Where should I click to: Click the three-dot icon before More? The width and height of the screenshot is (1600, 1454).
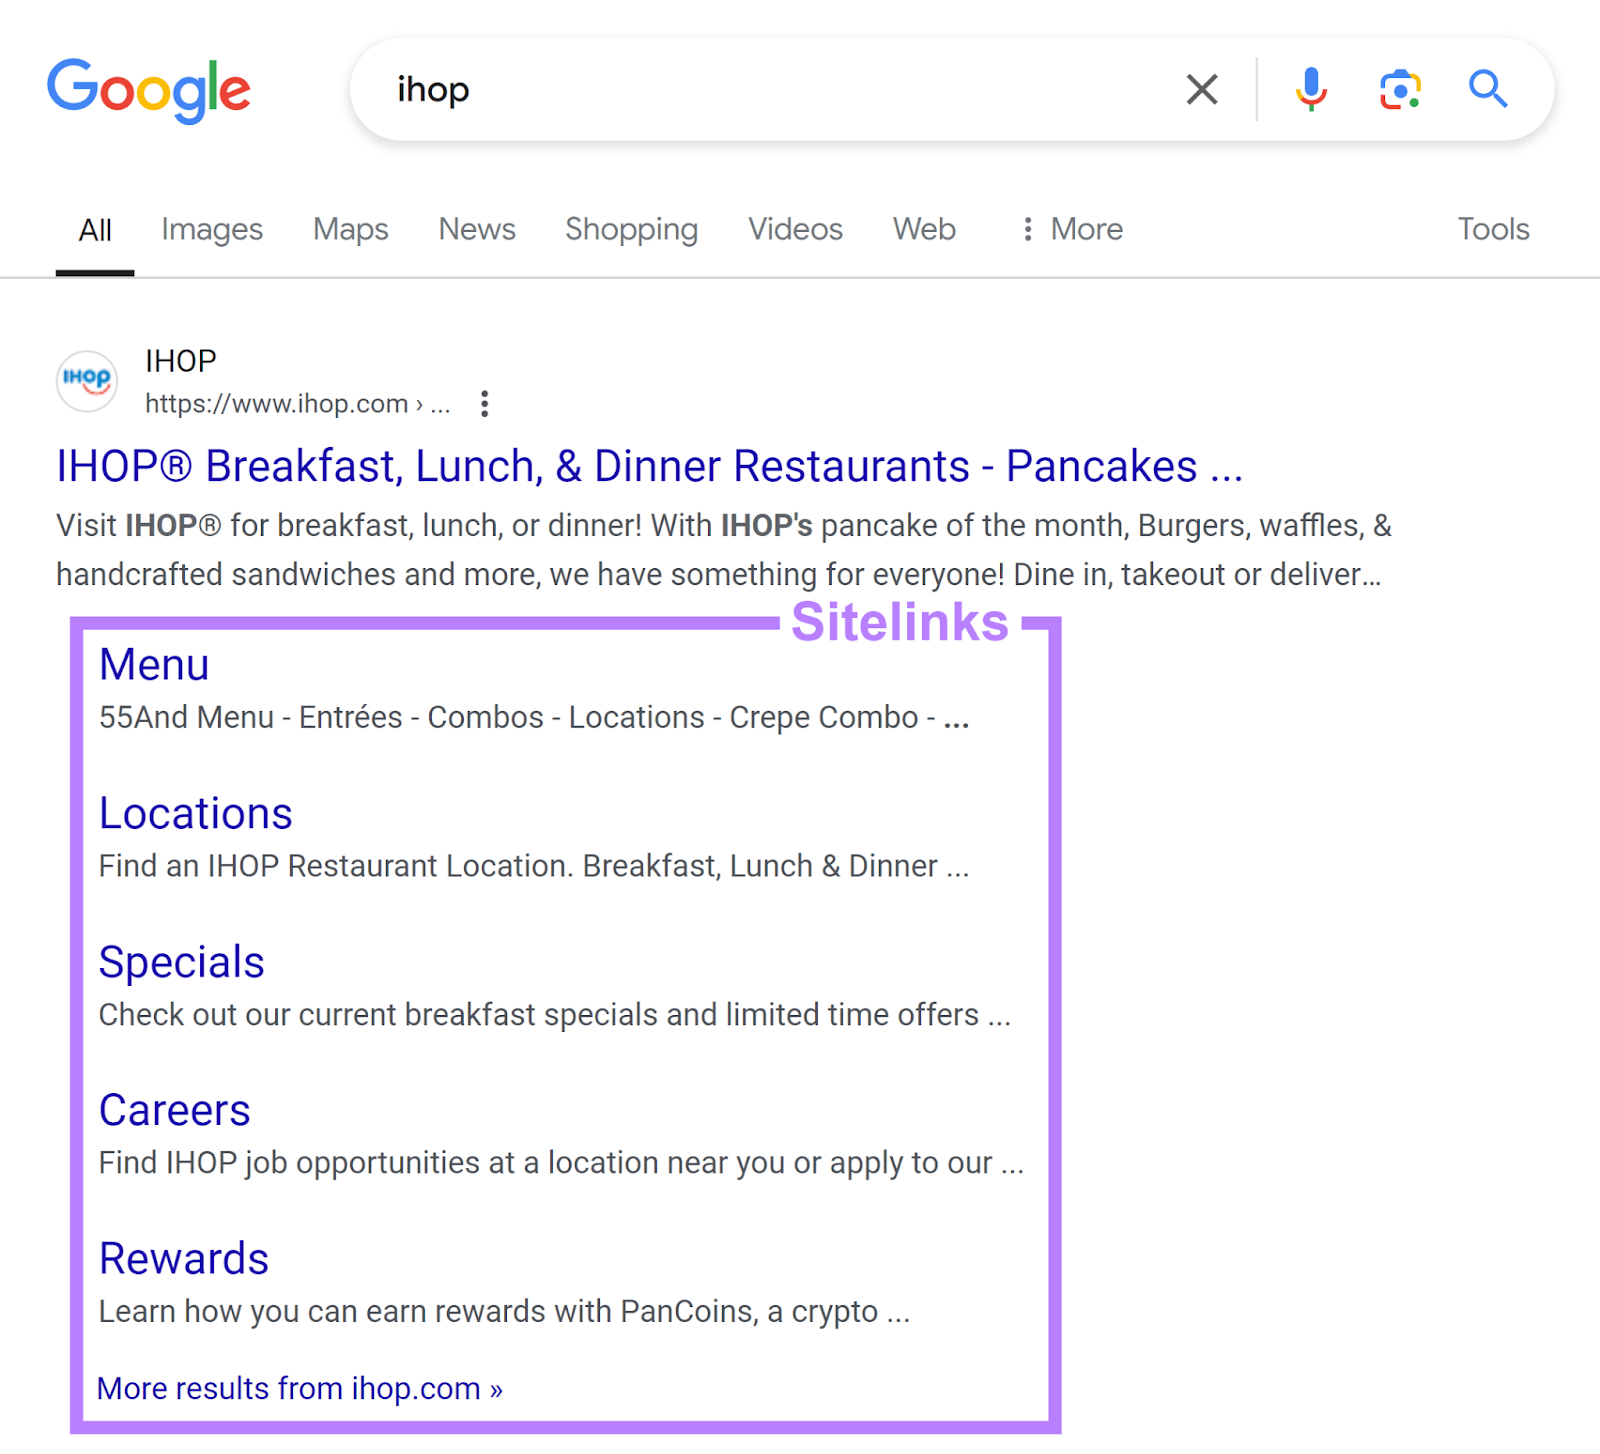(x=1027, y=229)
